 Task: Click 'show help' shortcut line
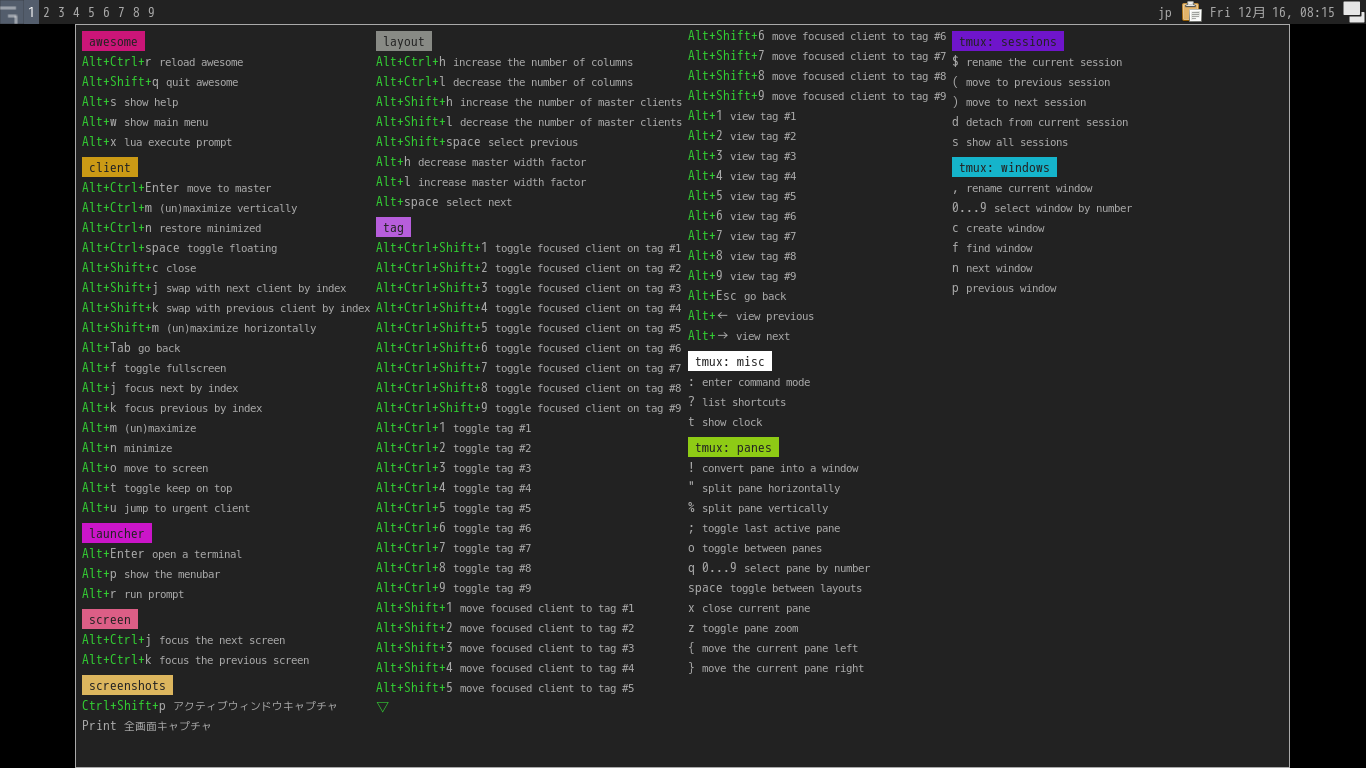130,102
